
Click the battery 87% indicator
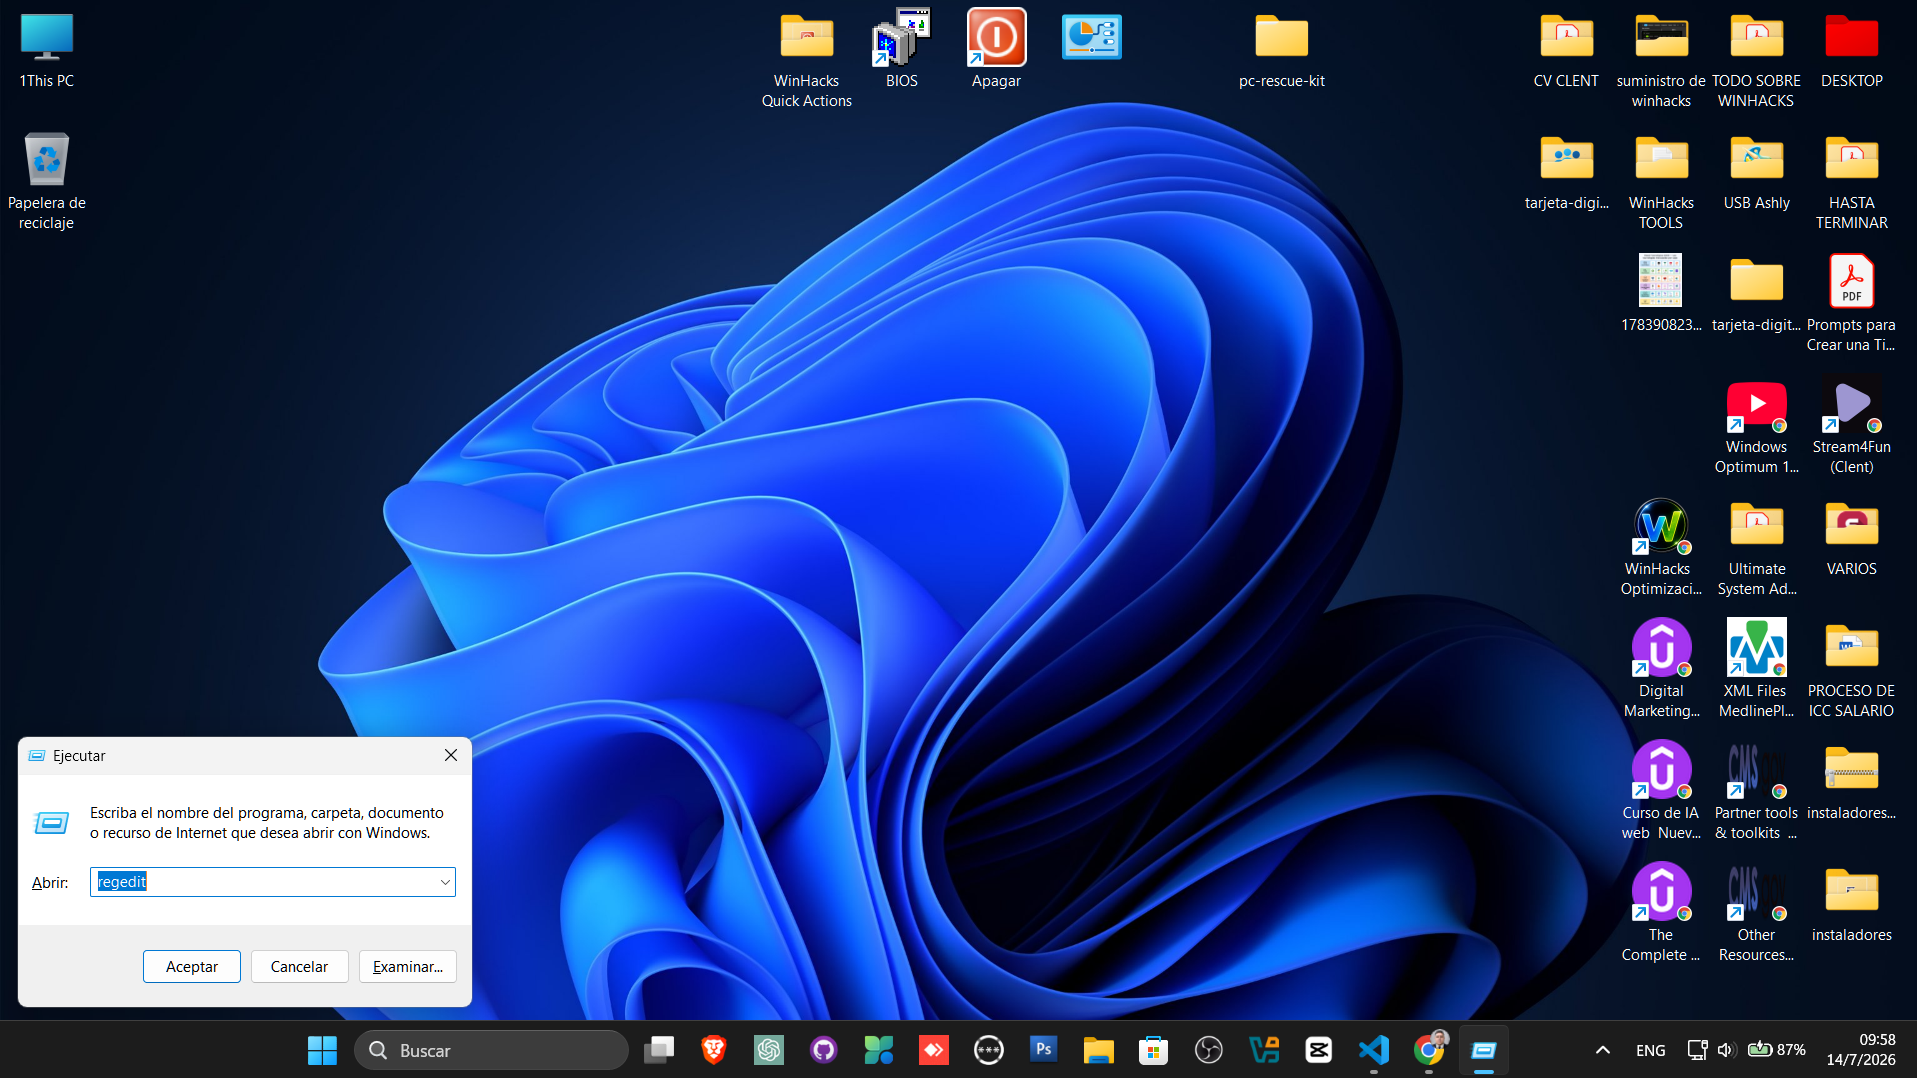click(x=1776, y=1050)
